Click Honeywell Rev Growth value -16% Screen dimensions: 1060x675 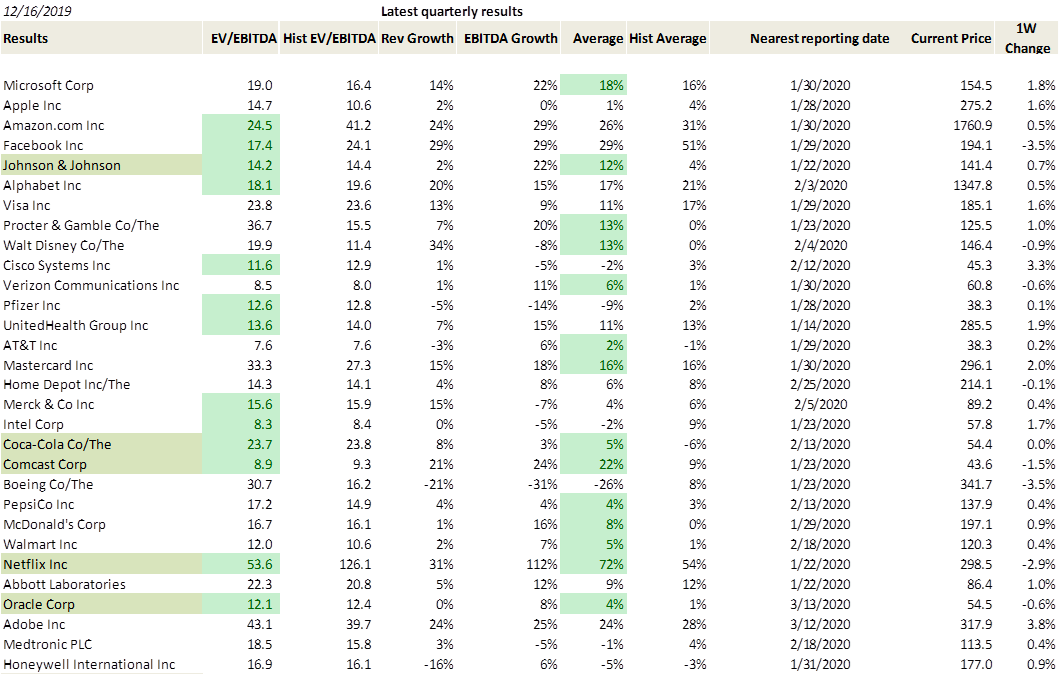point(438,664)
